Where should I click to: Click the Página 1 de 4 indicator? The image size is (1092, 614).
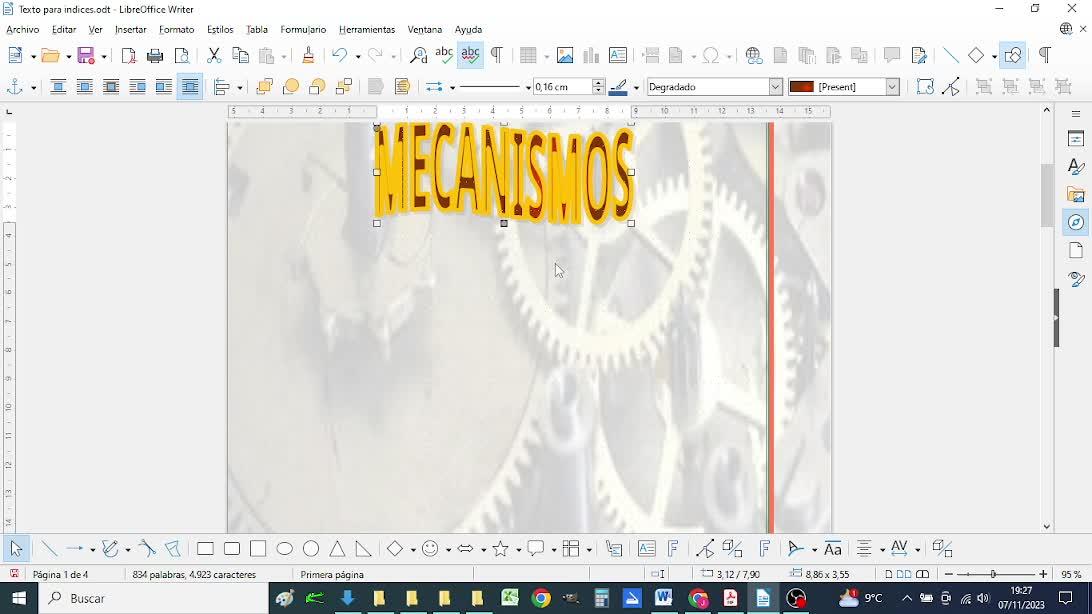point(61,574)
